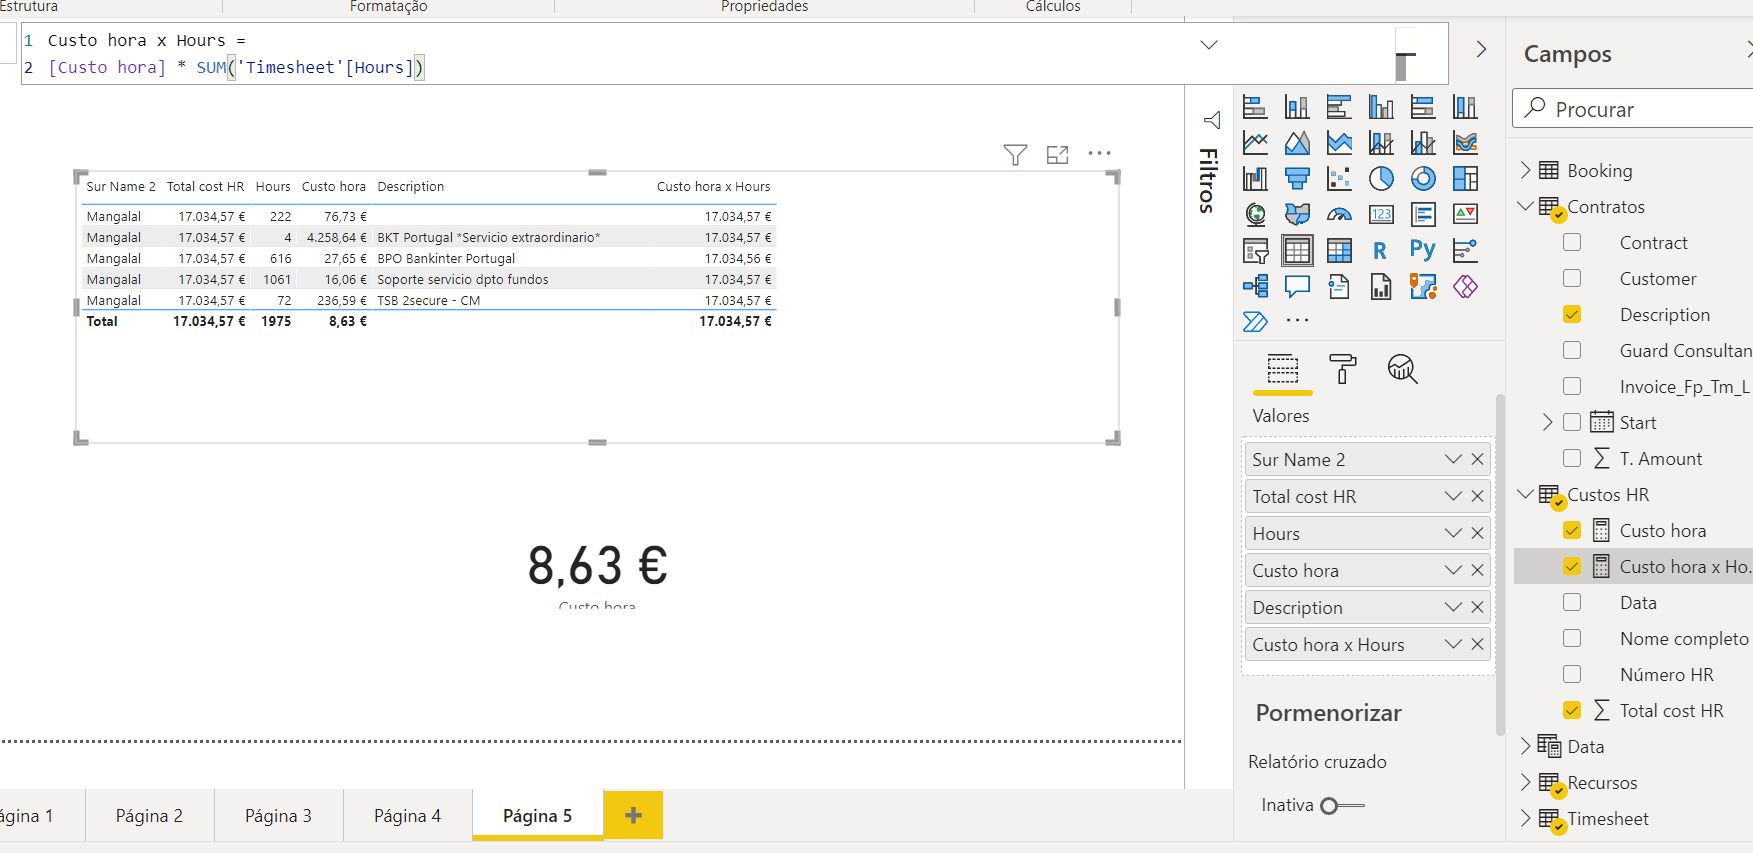Pick the area chart visual
1753x853 pixels.
pyautogui.click(x=1297, y=143)
